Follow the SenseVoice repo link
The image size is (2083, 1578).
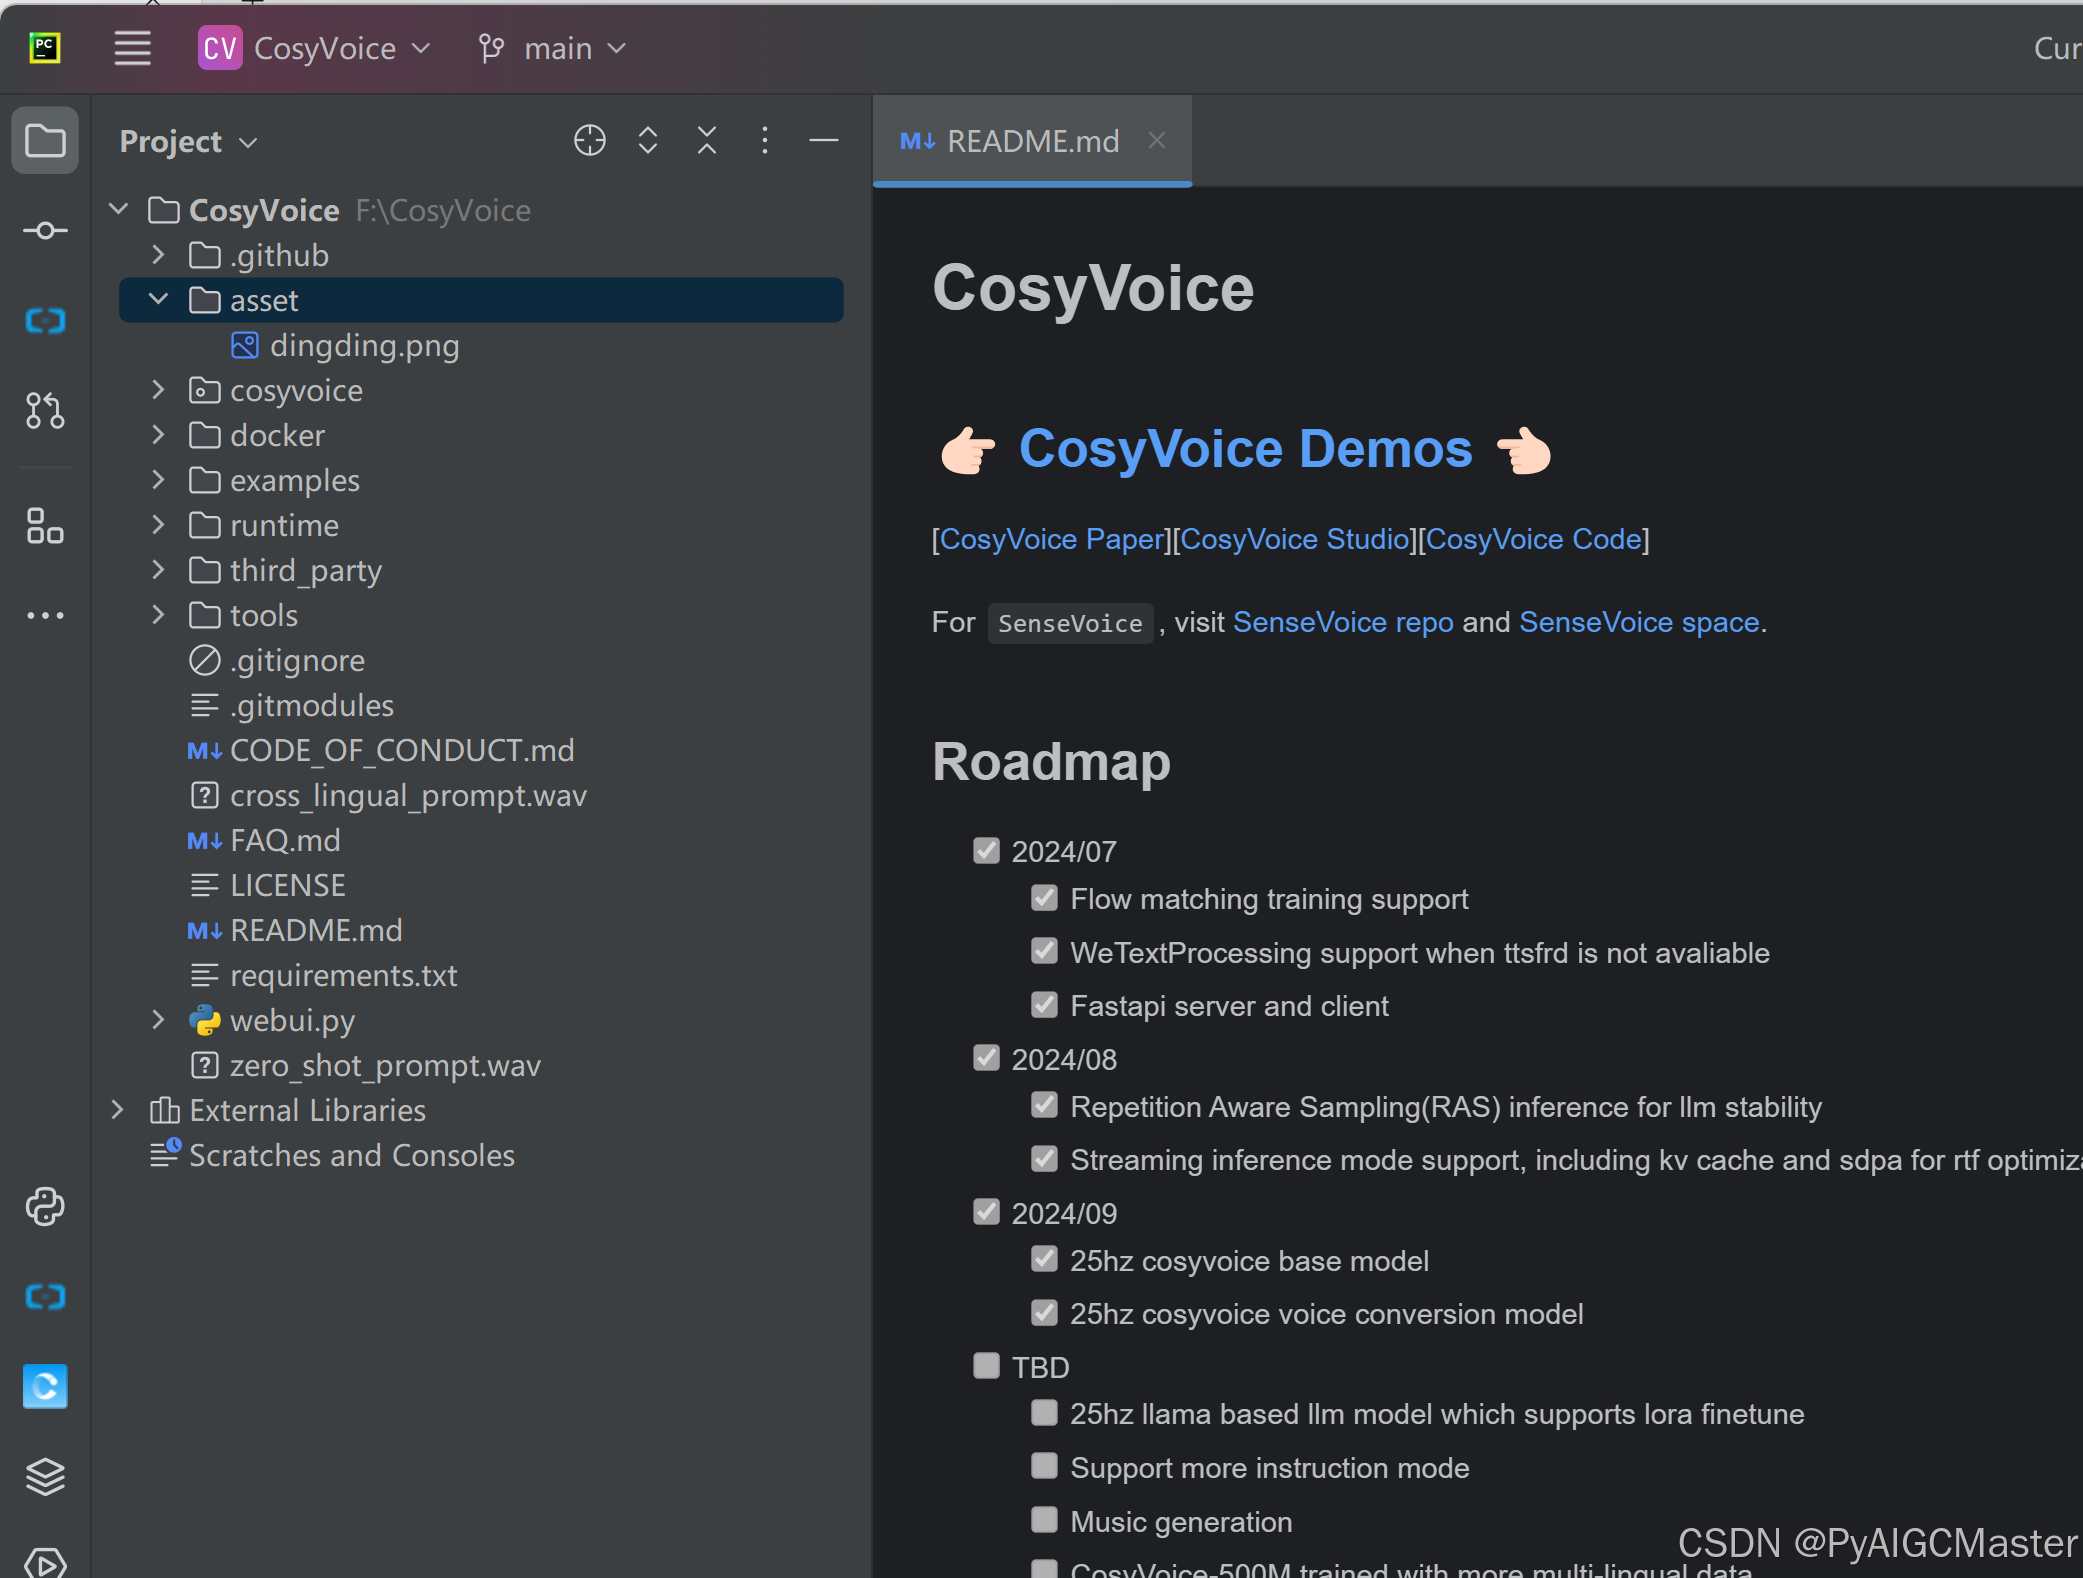pyautogui.click(x=1342, y=622)
